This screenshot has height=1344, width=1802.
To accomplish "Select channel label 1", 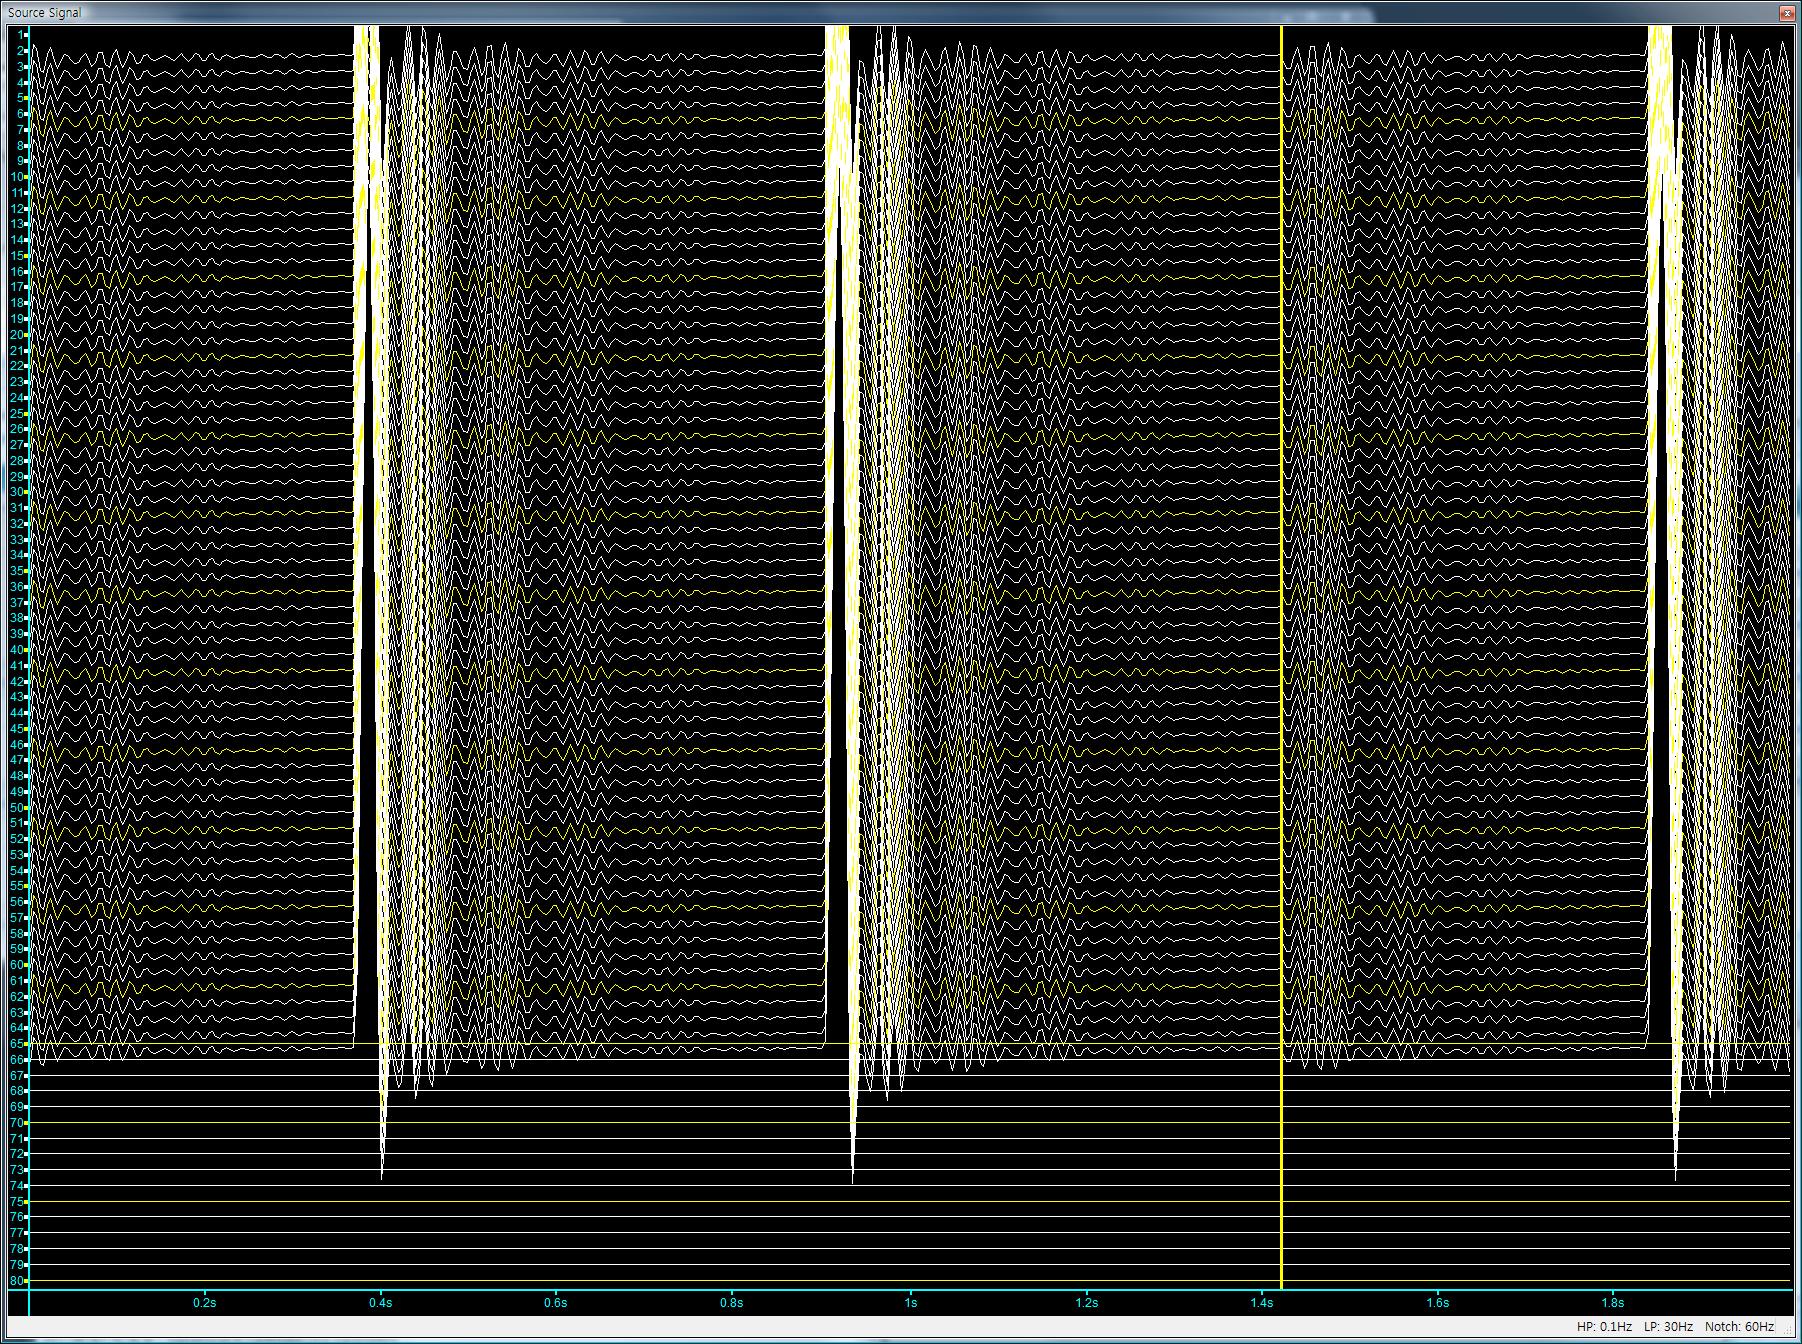I will [x=21, y=35].
